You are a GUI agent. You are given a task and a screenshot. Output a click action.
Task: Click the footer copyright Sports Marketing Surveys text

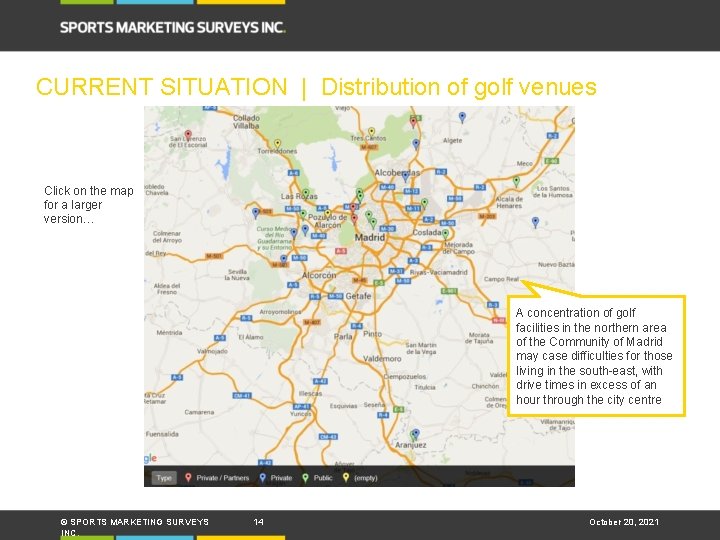[x=135, y=527]
